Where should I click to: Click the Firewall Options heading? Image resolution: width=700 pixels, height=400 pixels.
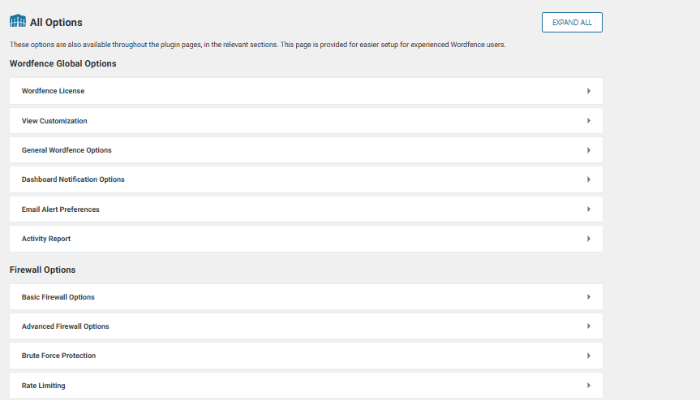point(42,270)
